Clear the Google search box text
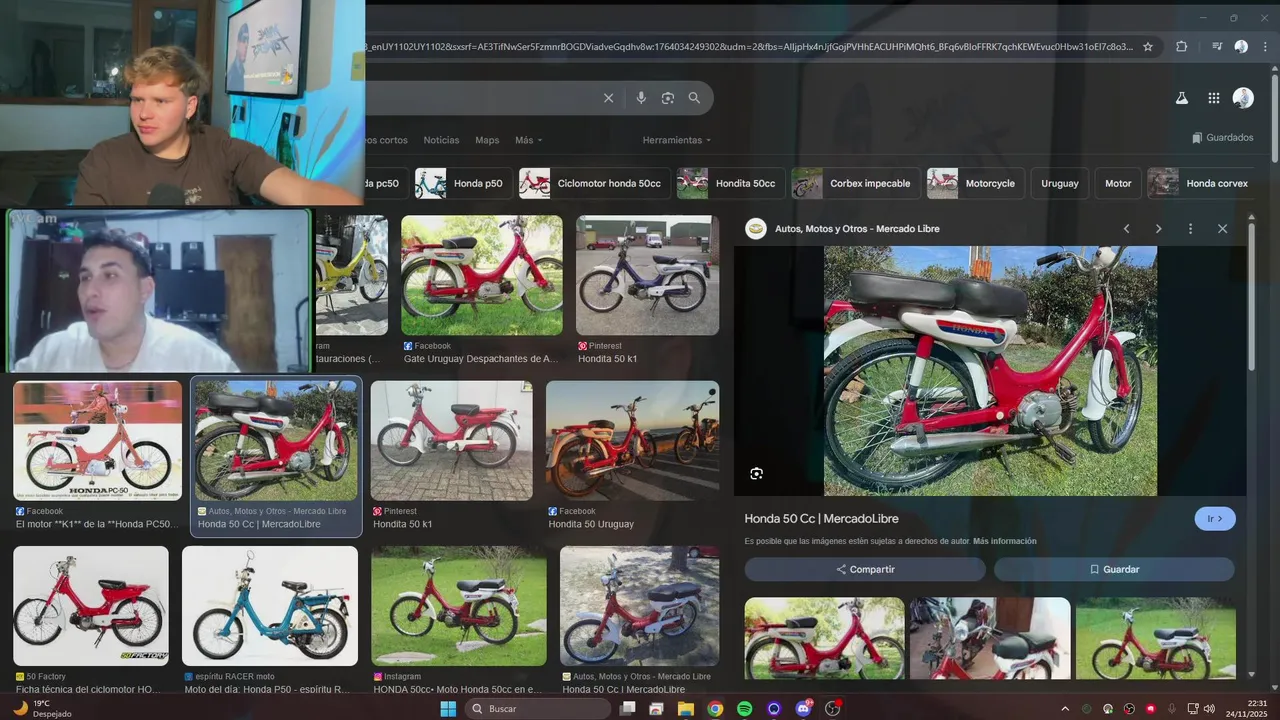The height and width of the screenshot is (720, 1280). [608, 98]
